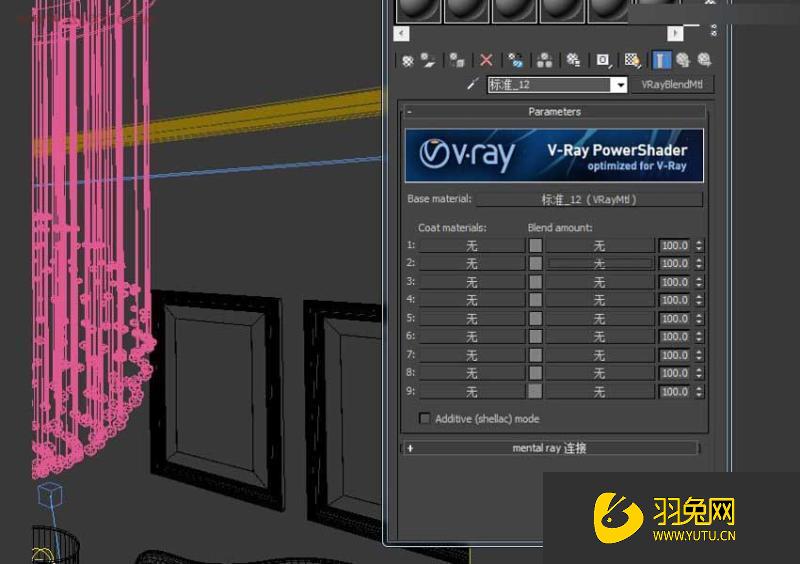Open the Material ID Channel flyout
The height and width of the screenshot is (564, 800).
[603, 61]
